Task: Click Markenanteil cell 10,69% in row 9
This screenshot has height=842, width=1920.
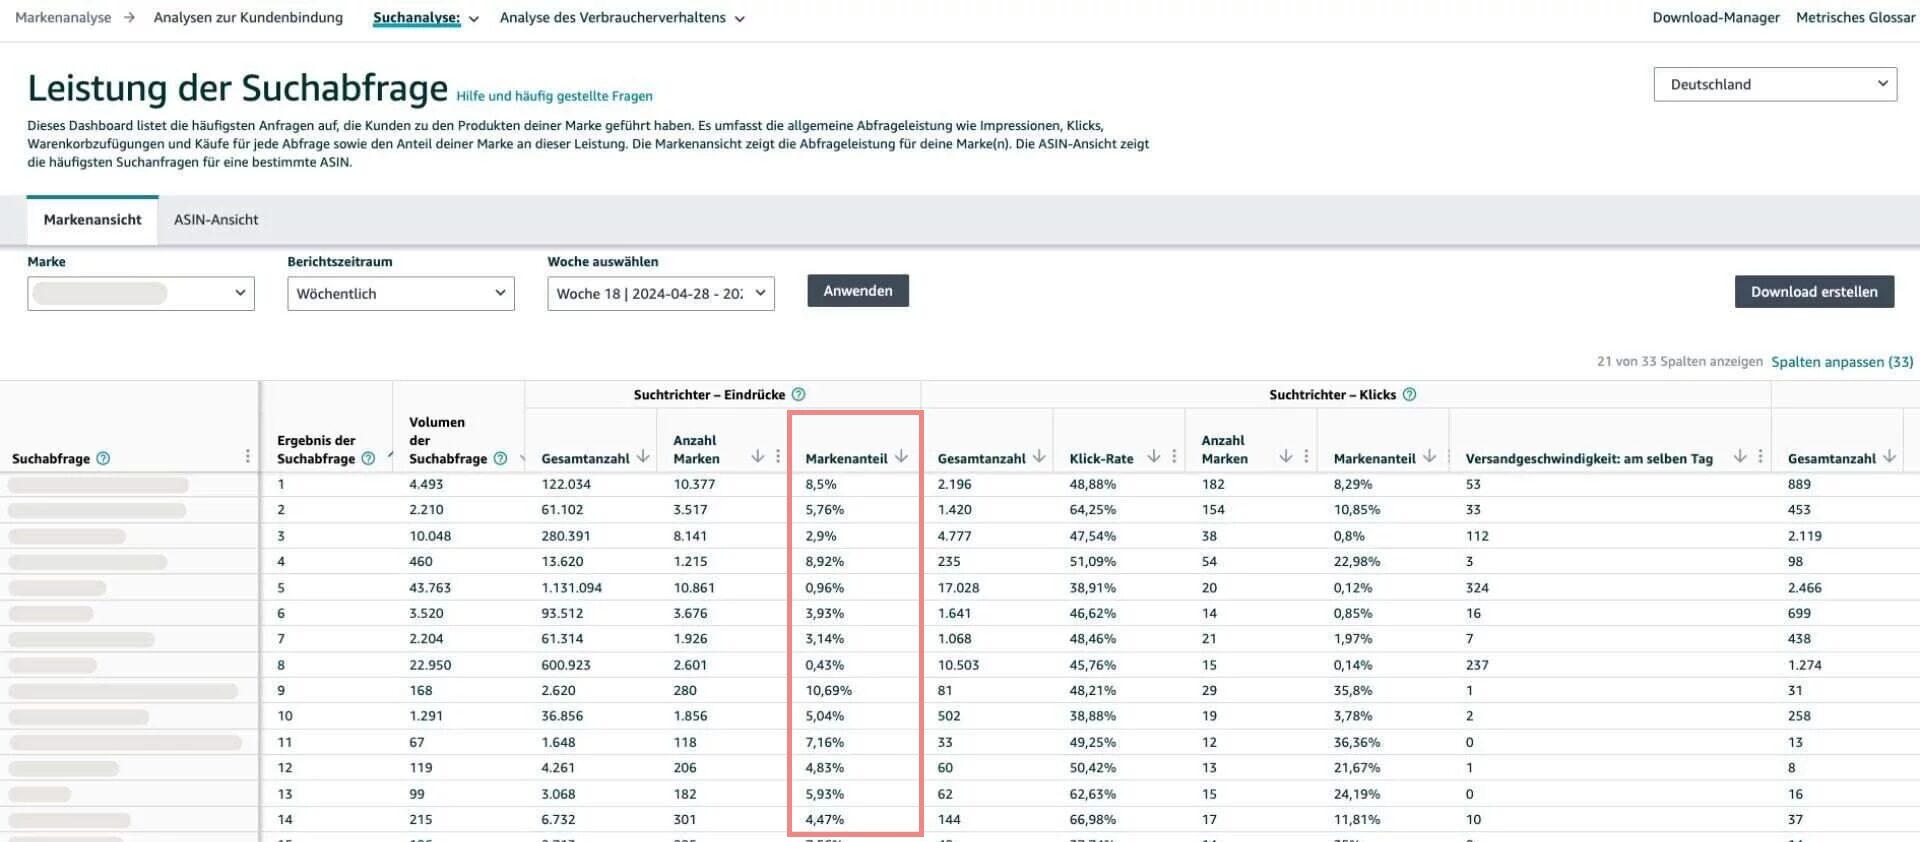Action: click(829, 691)
